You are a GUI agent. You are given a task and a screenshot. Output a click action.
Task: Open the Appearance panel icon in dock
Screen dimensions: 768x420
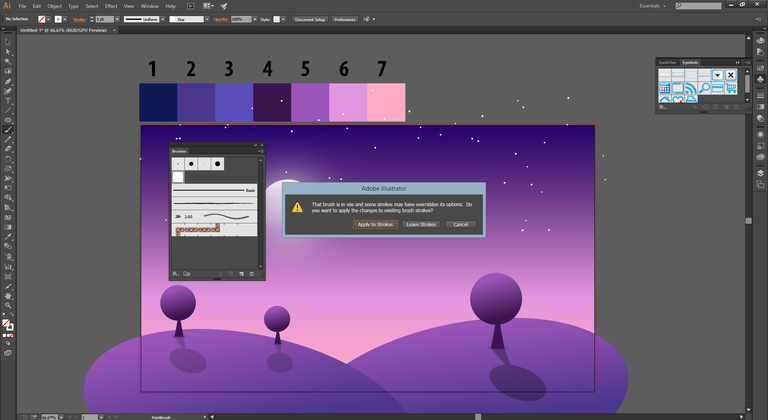[x=760, y=134]
